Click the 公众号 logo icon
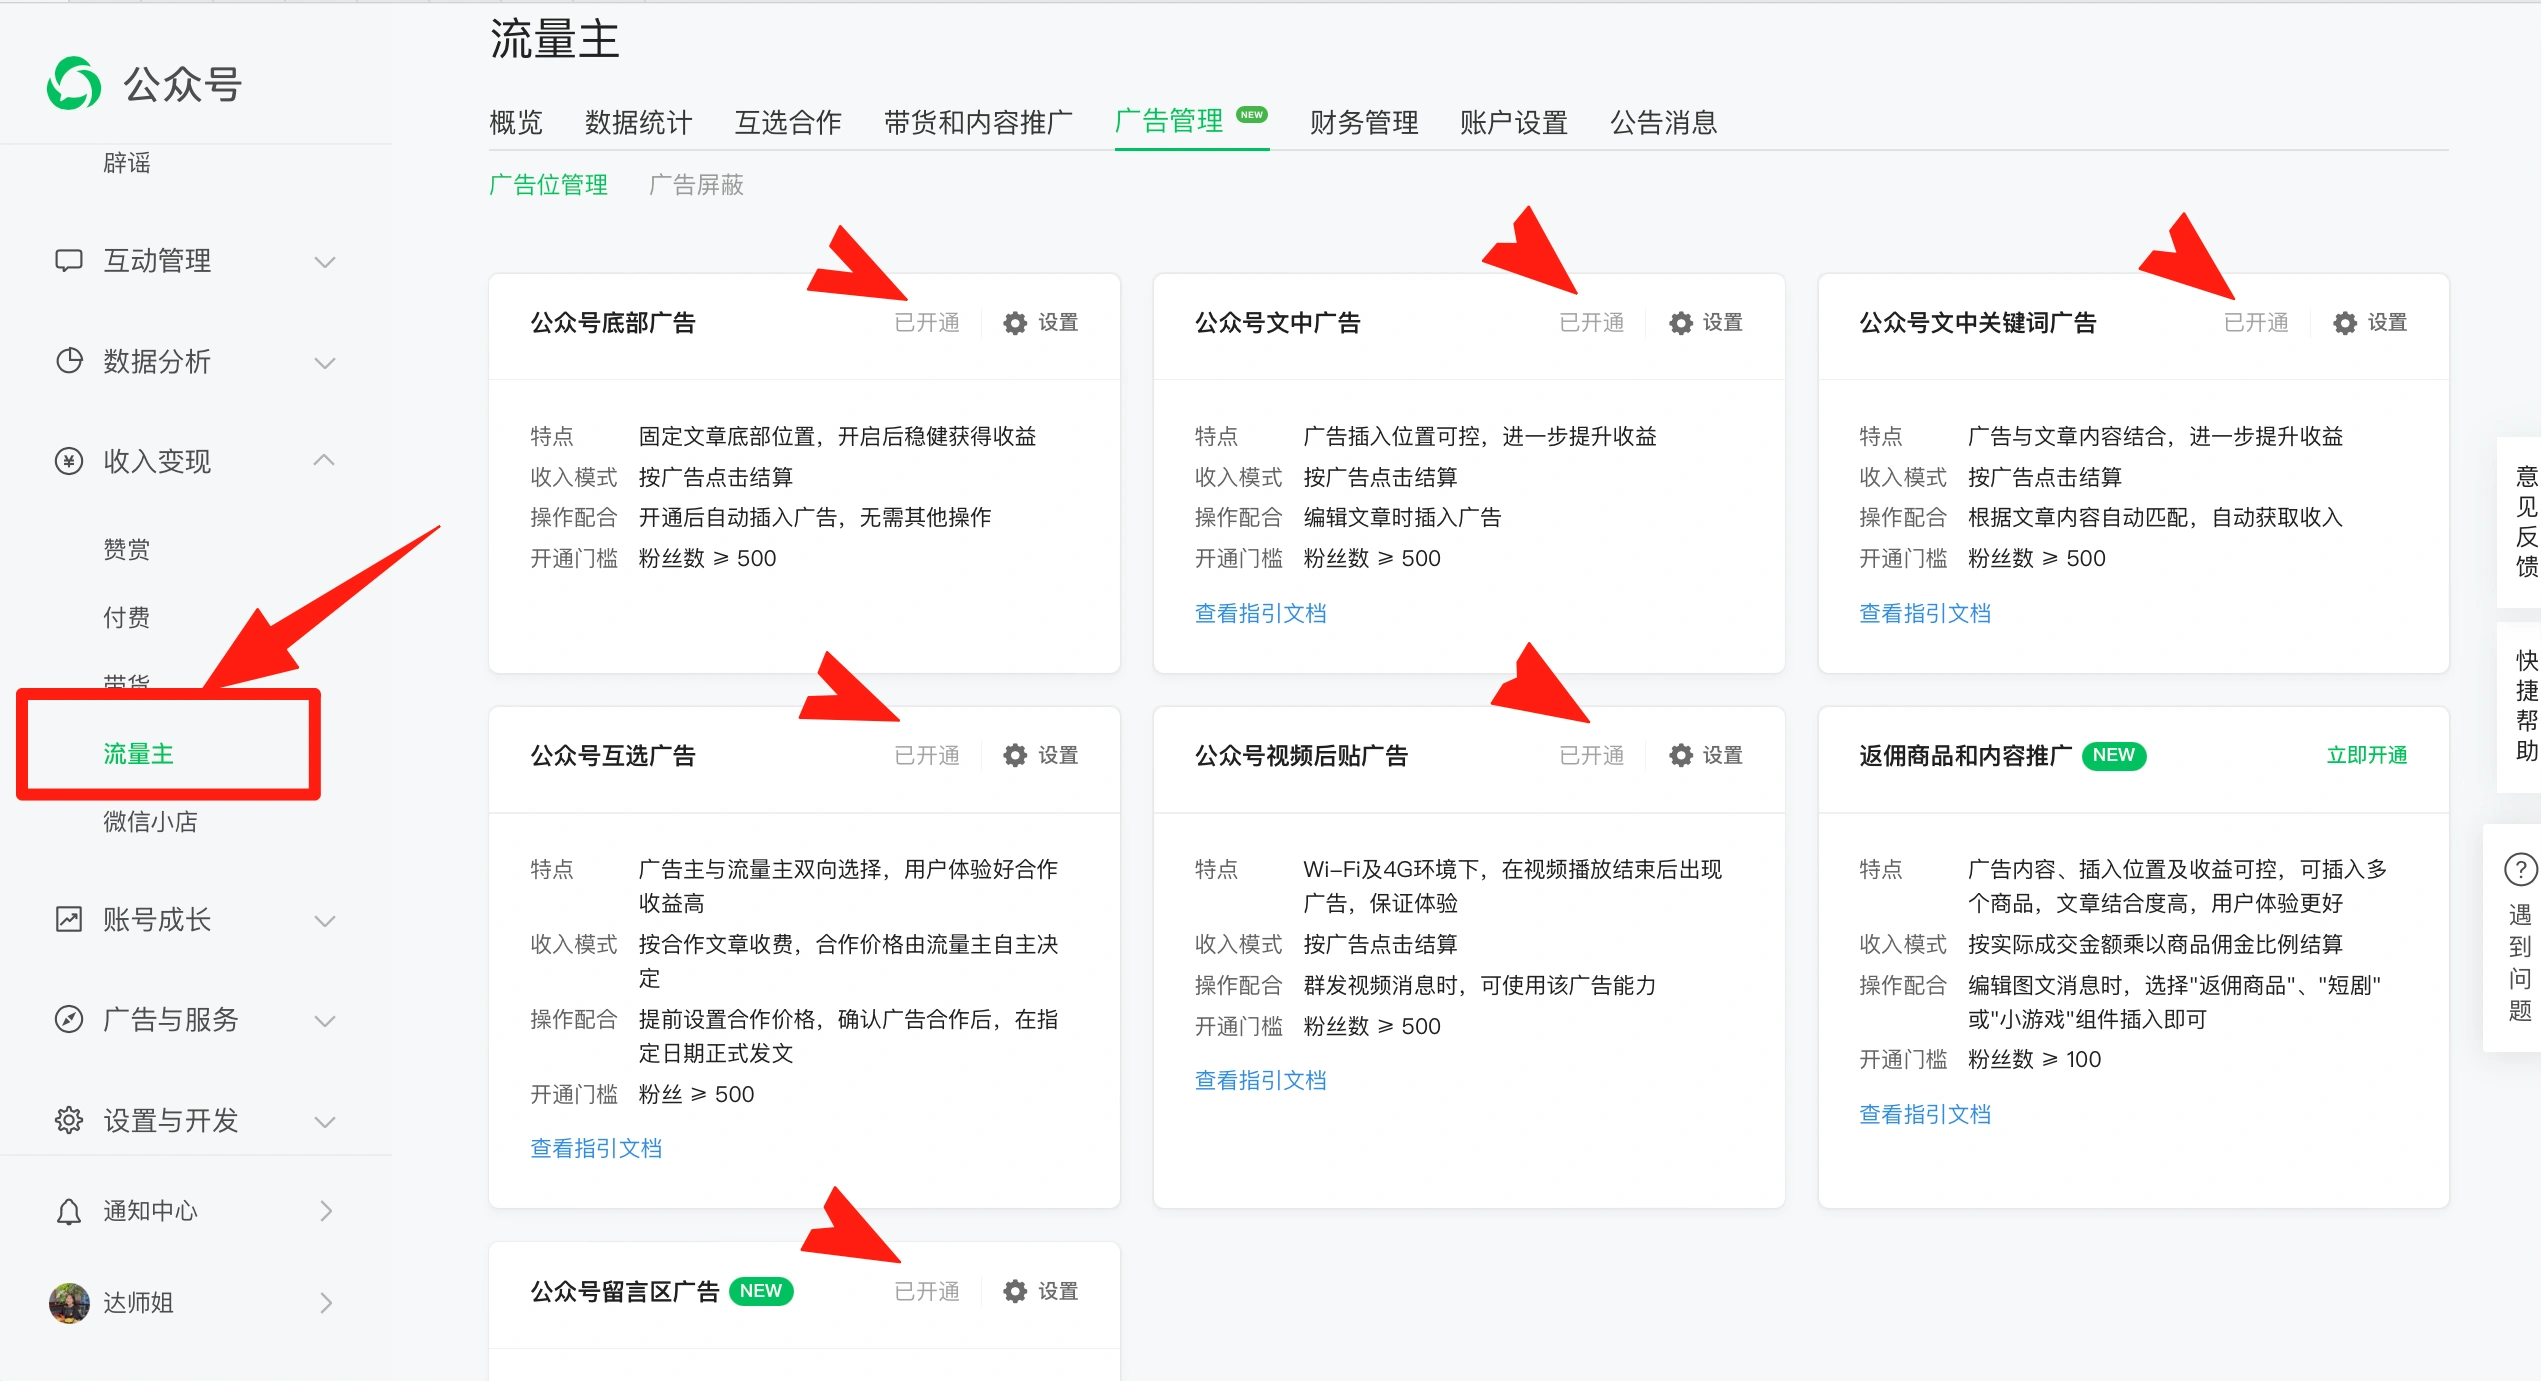The width and height of the screenshot is (2542, 1382). click(74, 84)
